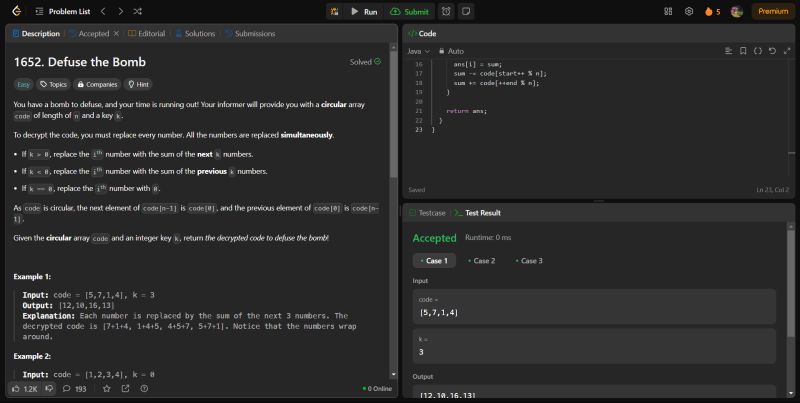Viewport: 800px width, 403px height.
Task: Open the help question-mark icon
Action: point(144,389)
